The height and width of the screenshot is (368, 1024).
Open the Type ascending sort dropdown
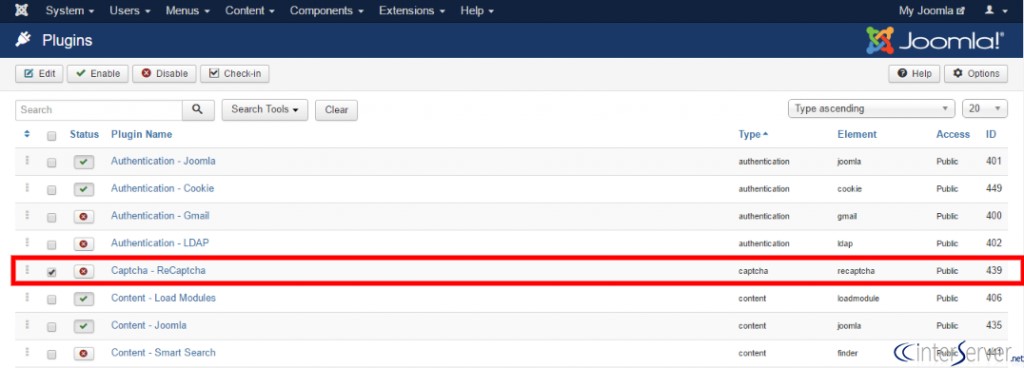pos(872,109)
